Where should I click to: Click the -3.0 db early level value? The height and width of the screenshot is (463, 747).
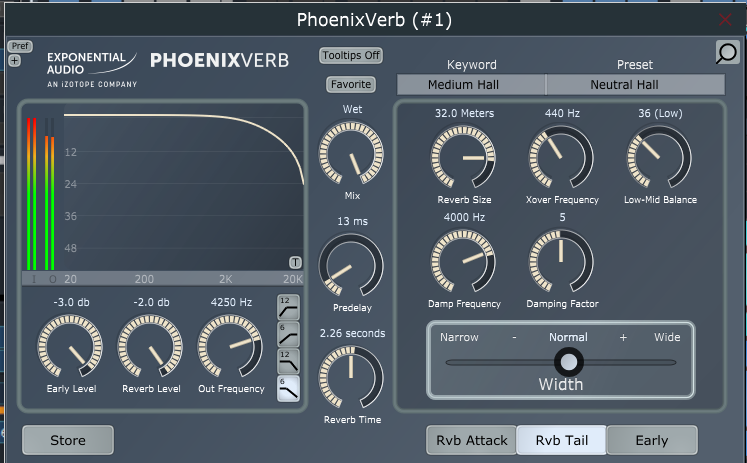(x=71, y=302)
